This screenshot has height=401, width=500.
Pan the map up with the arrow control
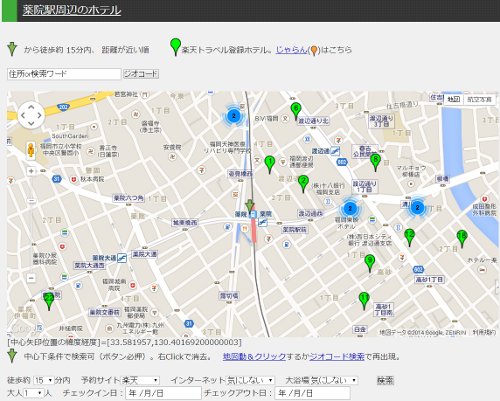click(31, 107)
